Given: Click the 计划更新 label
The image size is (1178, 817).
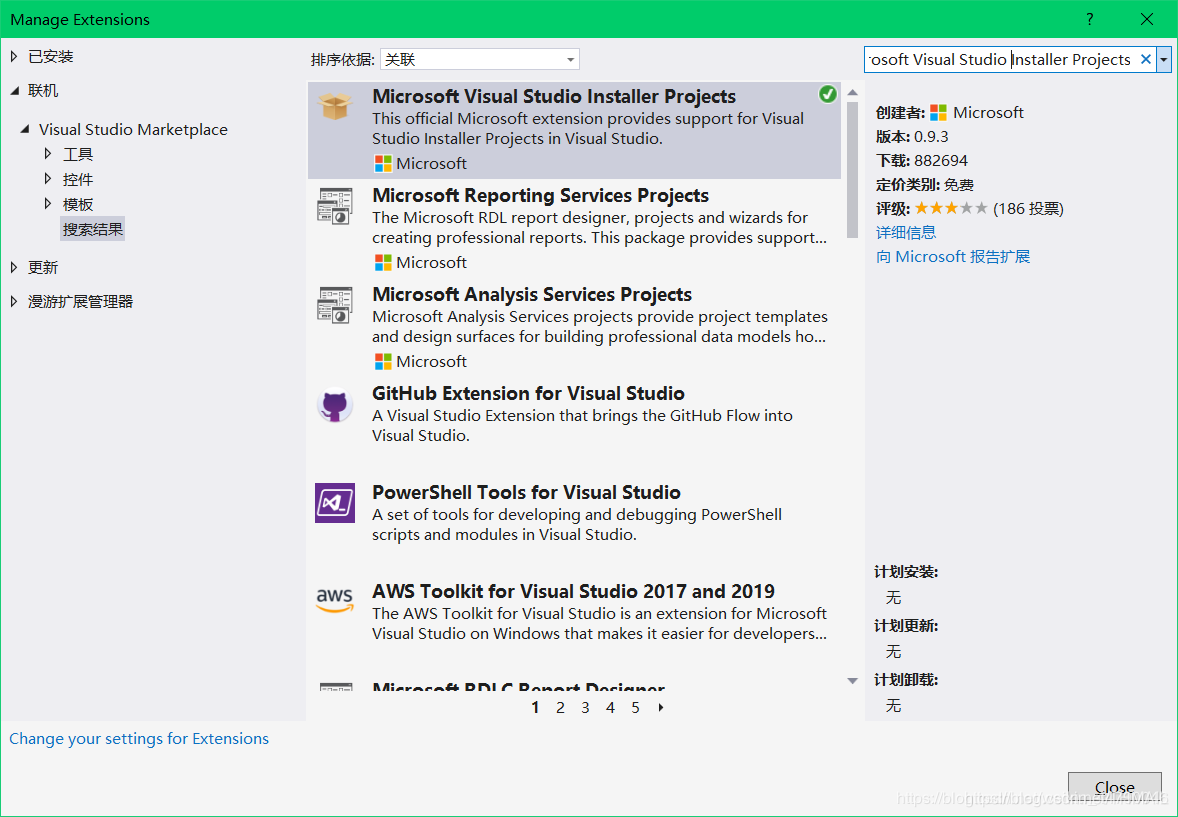Looking at the screenshot, I should [x=906, y=626].
